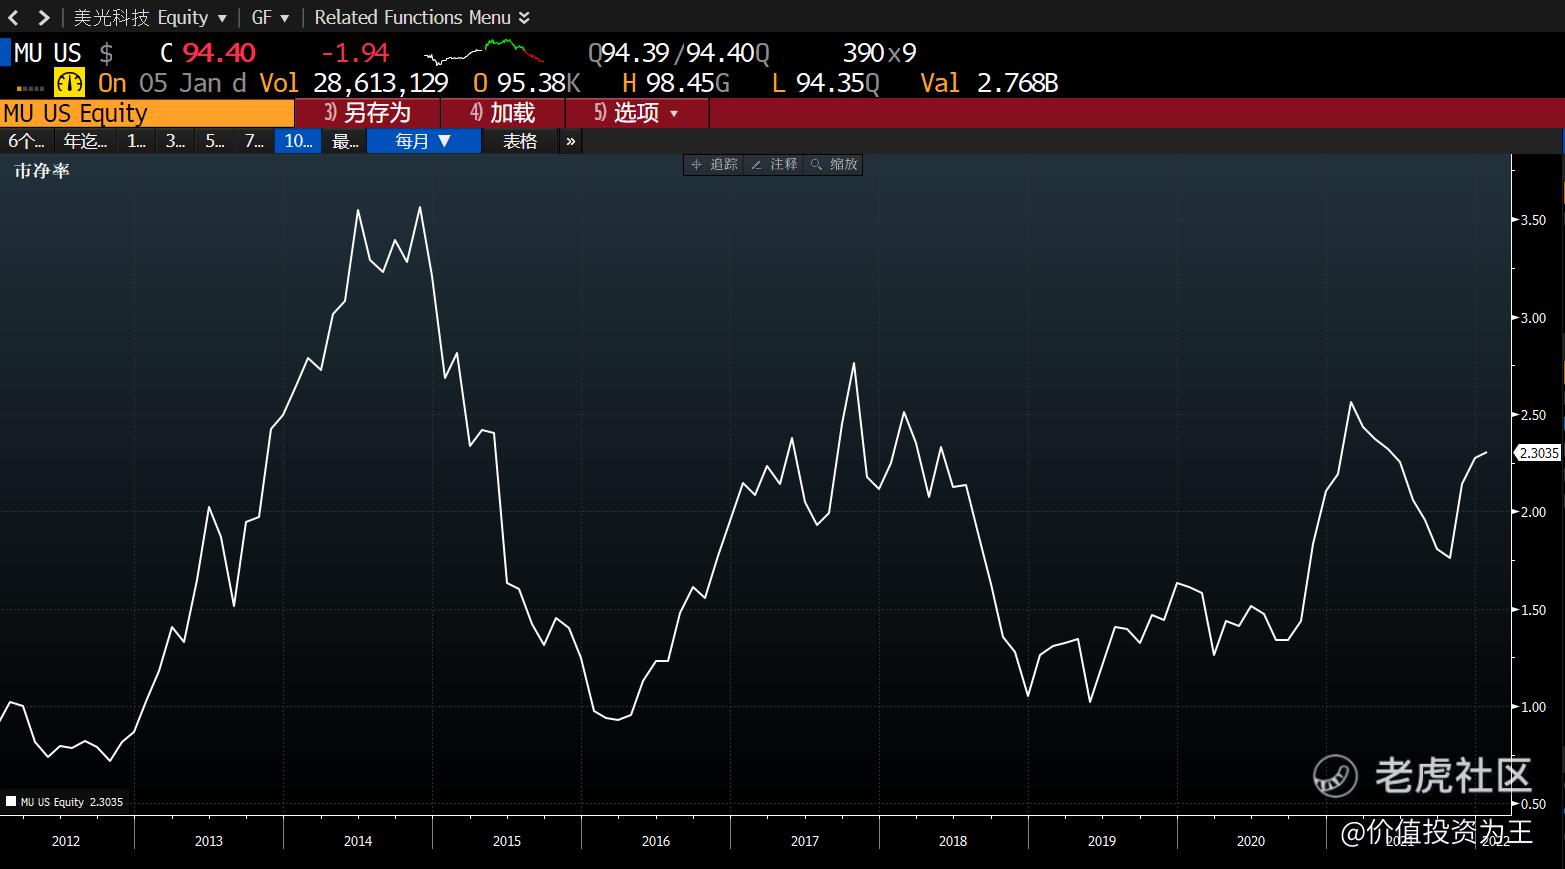
Task: Switch to the 表格 table view
Action: coord(520,141)
